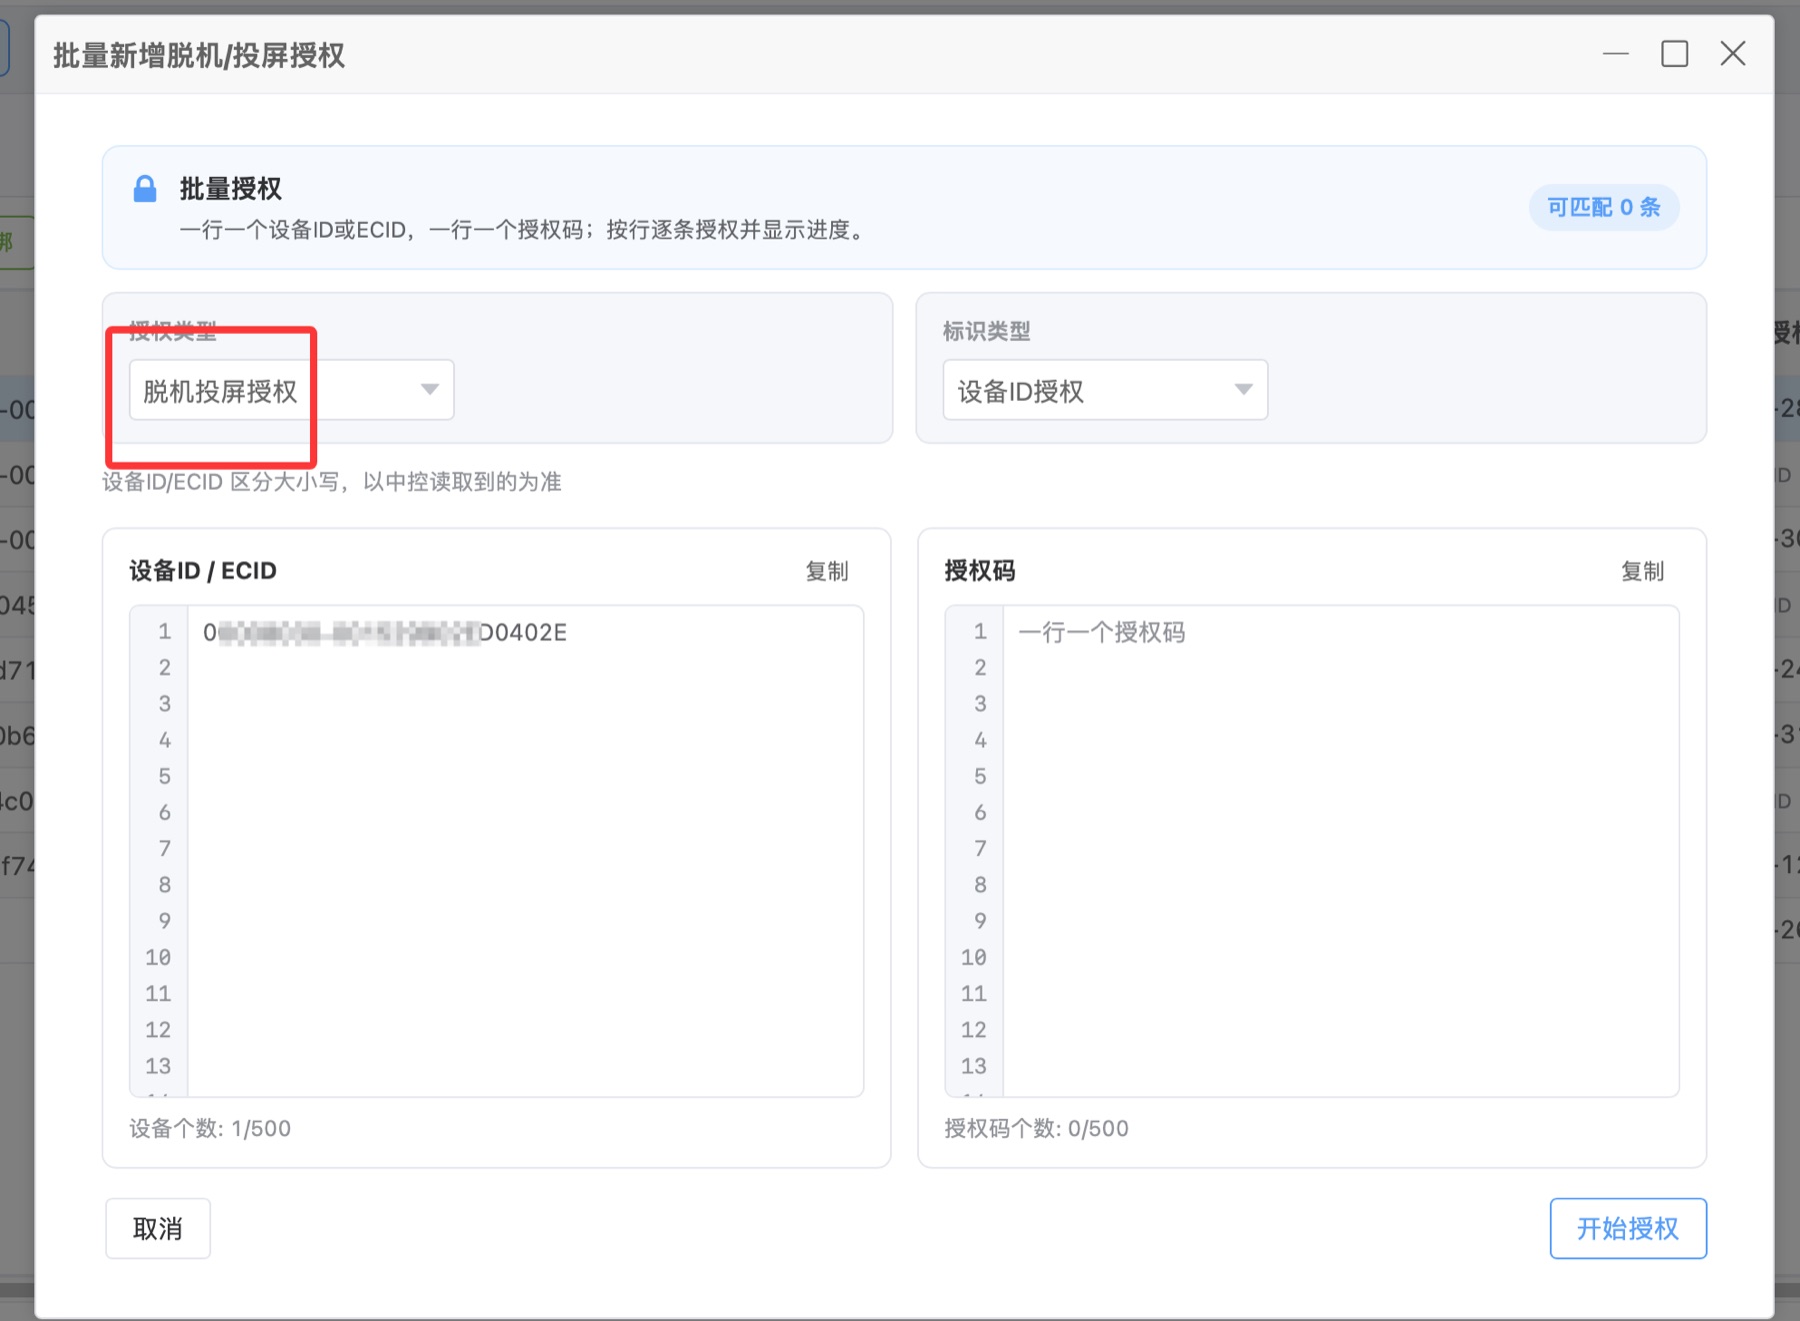Click the 标识类型 label
This screenshot has height=1321, width=1800.
(x=986, y=331)
